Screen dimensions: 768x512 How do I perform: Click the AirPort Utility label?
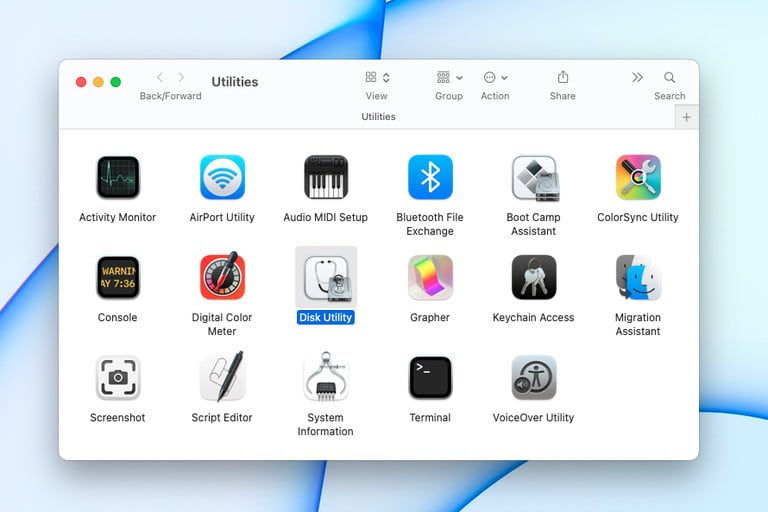tap(222, 217)
